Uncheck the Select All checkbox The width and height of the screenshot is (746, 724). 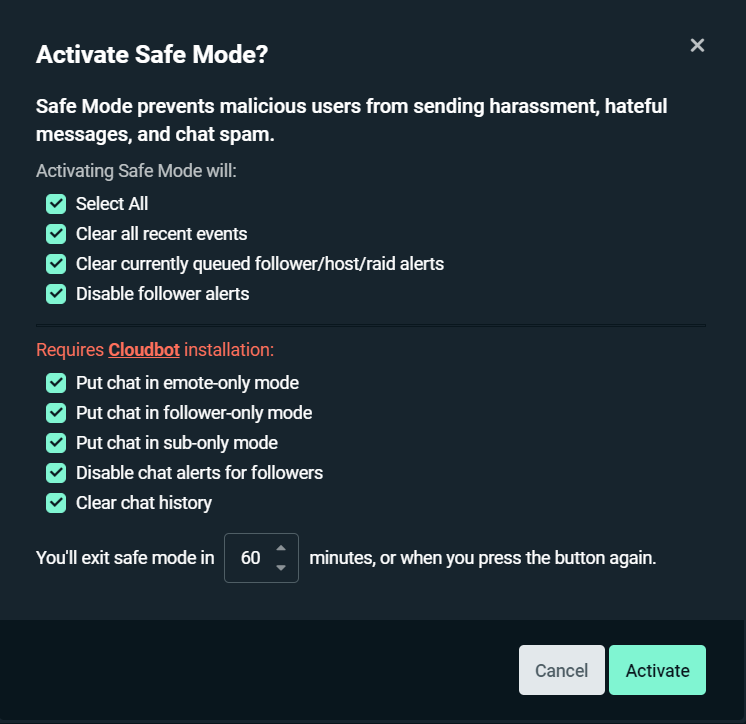pos(56,204)
